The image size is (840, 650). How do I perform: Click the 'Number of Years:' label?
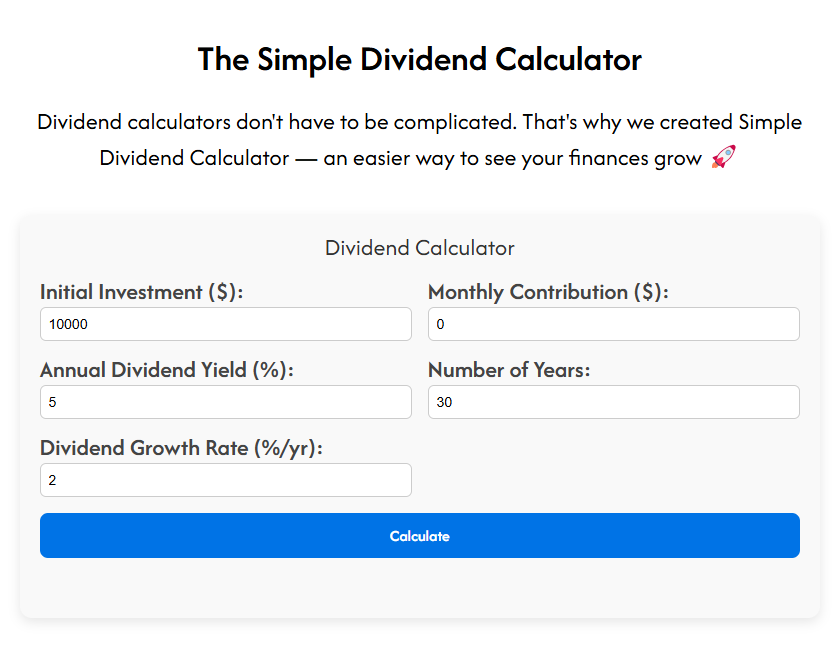(509, 370)
